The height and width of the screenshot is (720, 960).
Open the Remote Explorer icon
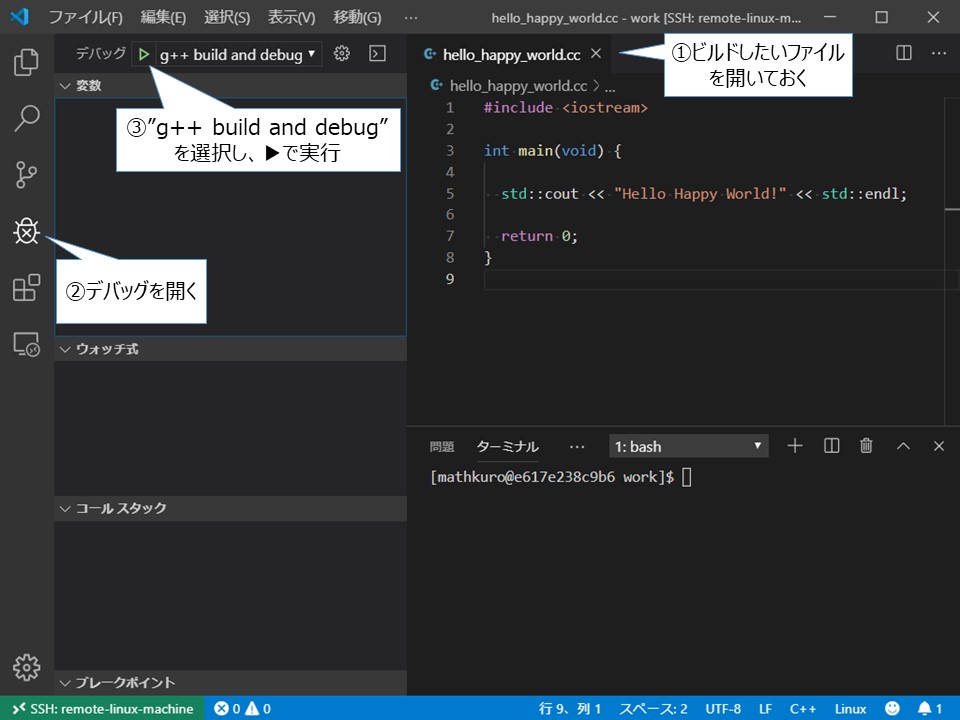(x=26, y=344)
